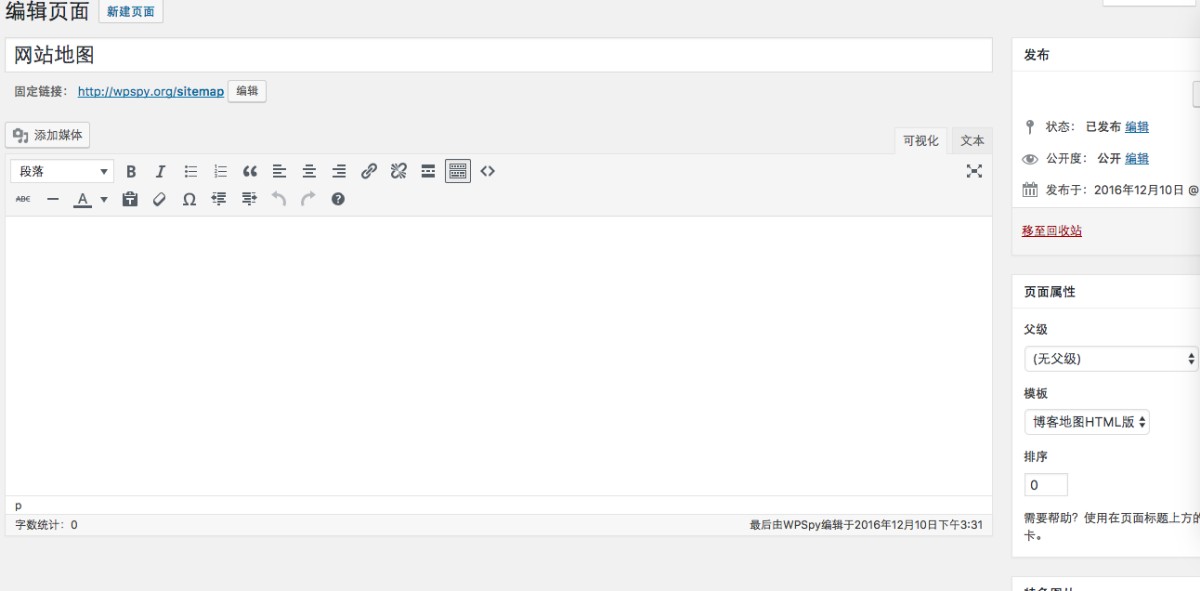Open the 博客地图HTML版 template dropdown

tap(1087, 422)
